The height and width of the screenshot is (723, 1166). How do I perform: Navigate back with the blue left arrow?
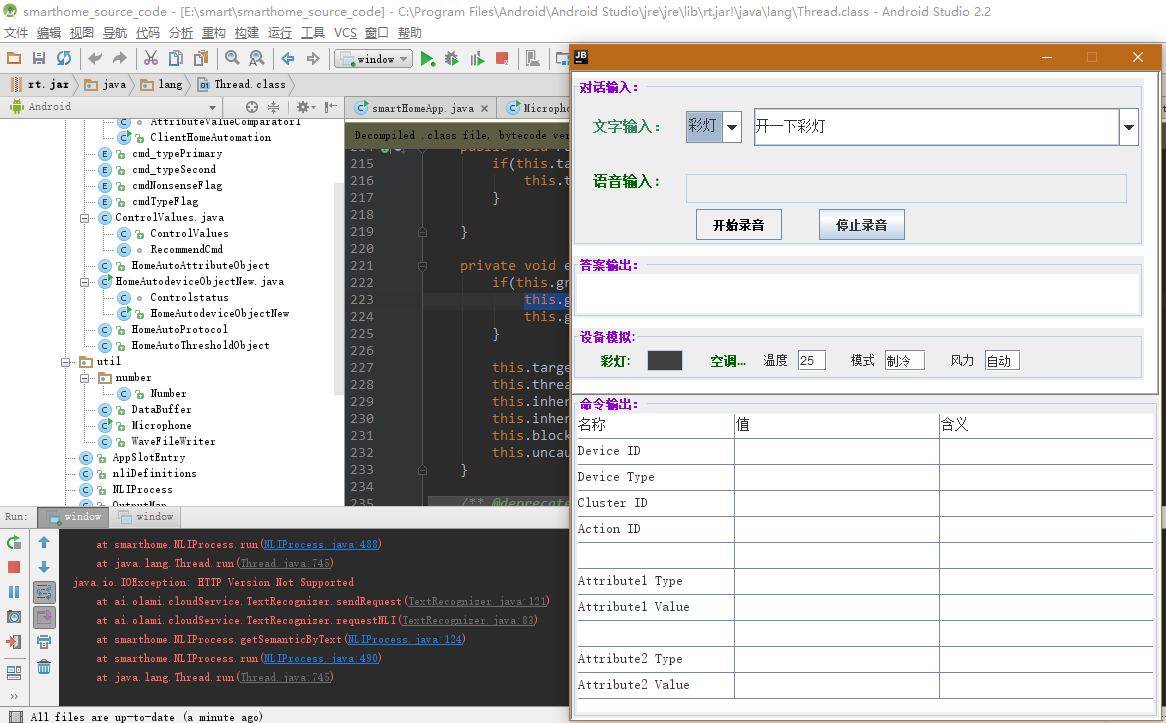(x=288, y=58)
